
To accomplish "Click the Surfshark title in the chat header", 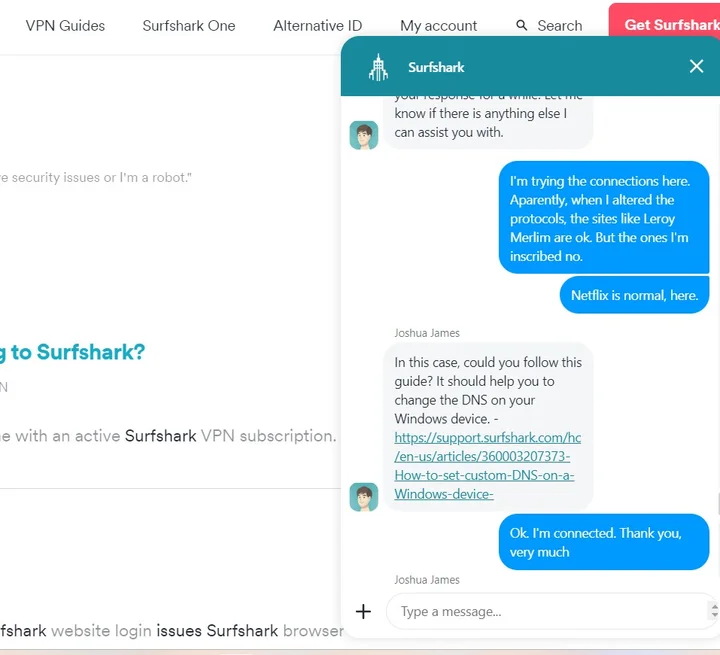I will click(436, 67).
